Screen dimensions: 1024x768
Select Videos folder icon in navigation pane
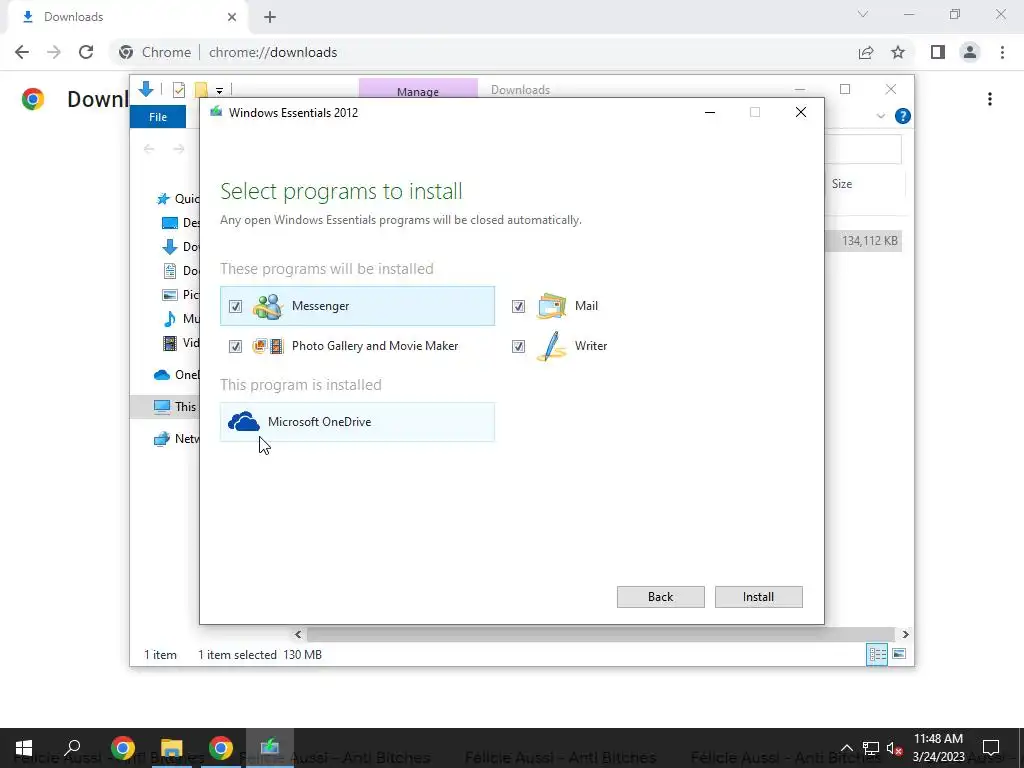(170, 343)
